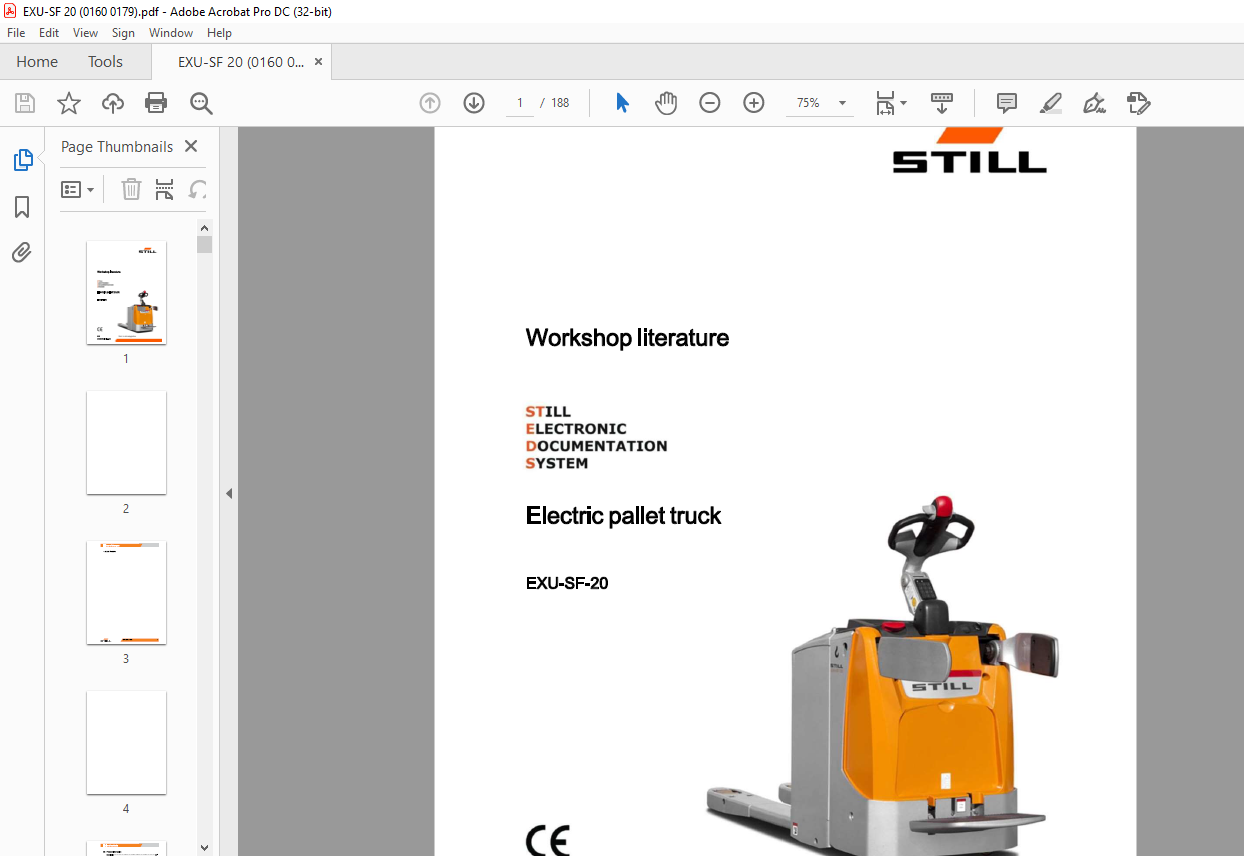The width and height of the screenshot is (1244, 856).
Task: Show Page Thumbnails panel in sidebar
Action: [x=22, y=160]
